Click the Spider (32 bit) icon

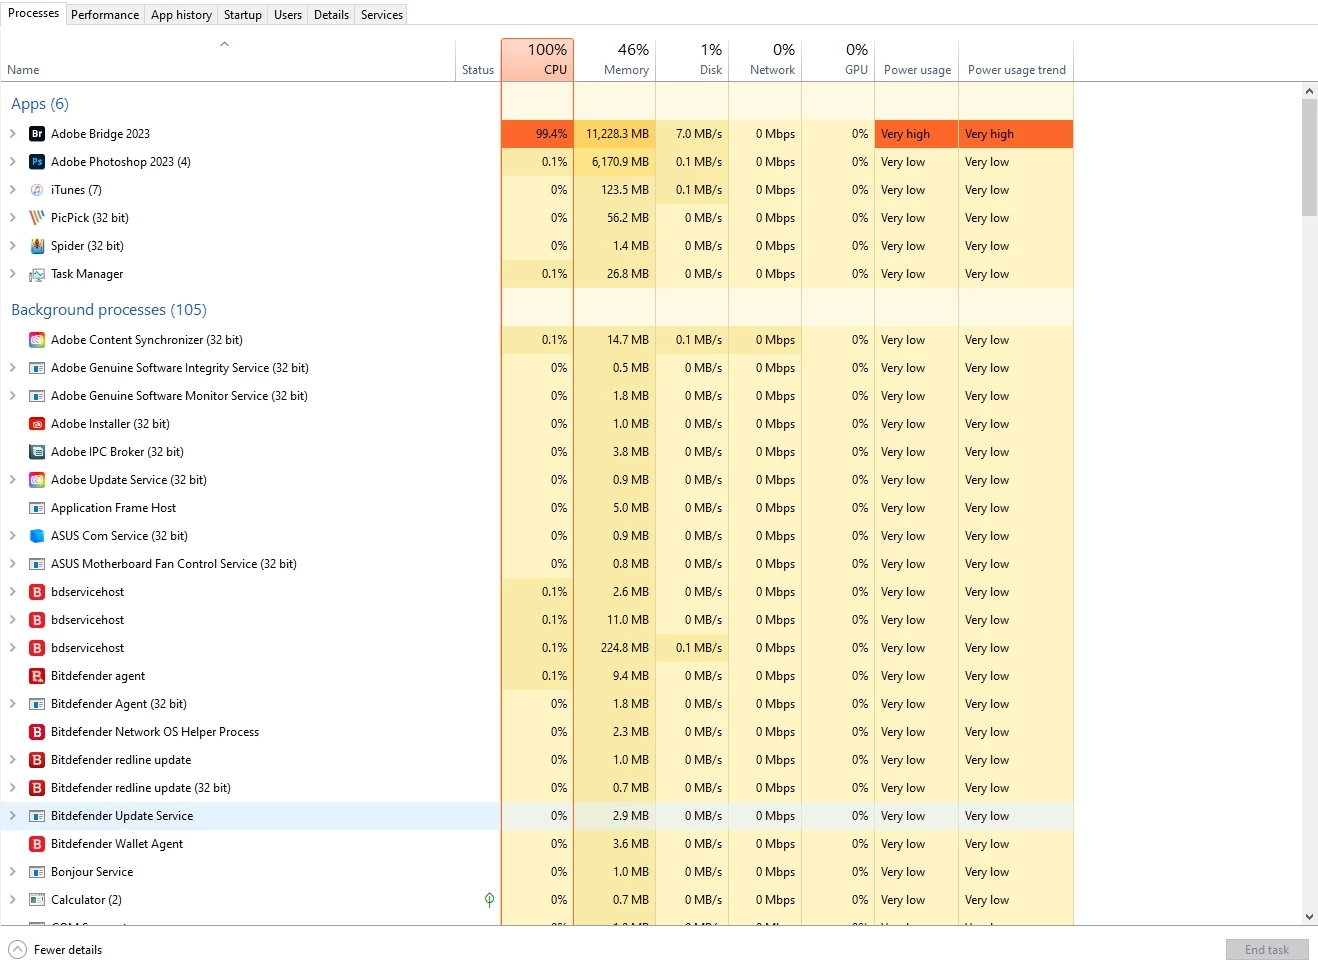(x=37, y=246)
